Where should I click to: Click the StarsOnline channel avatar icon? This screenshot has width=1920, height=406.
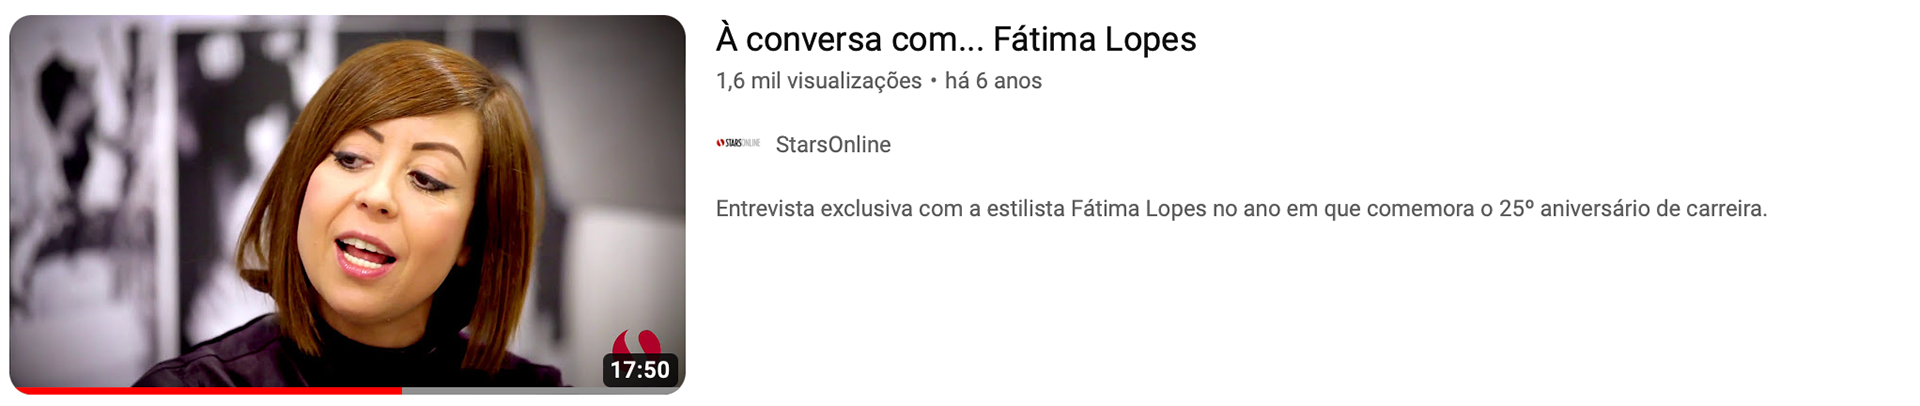738,144
